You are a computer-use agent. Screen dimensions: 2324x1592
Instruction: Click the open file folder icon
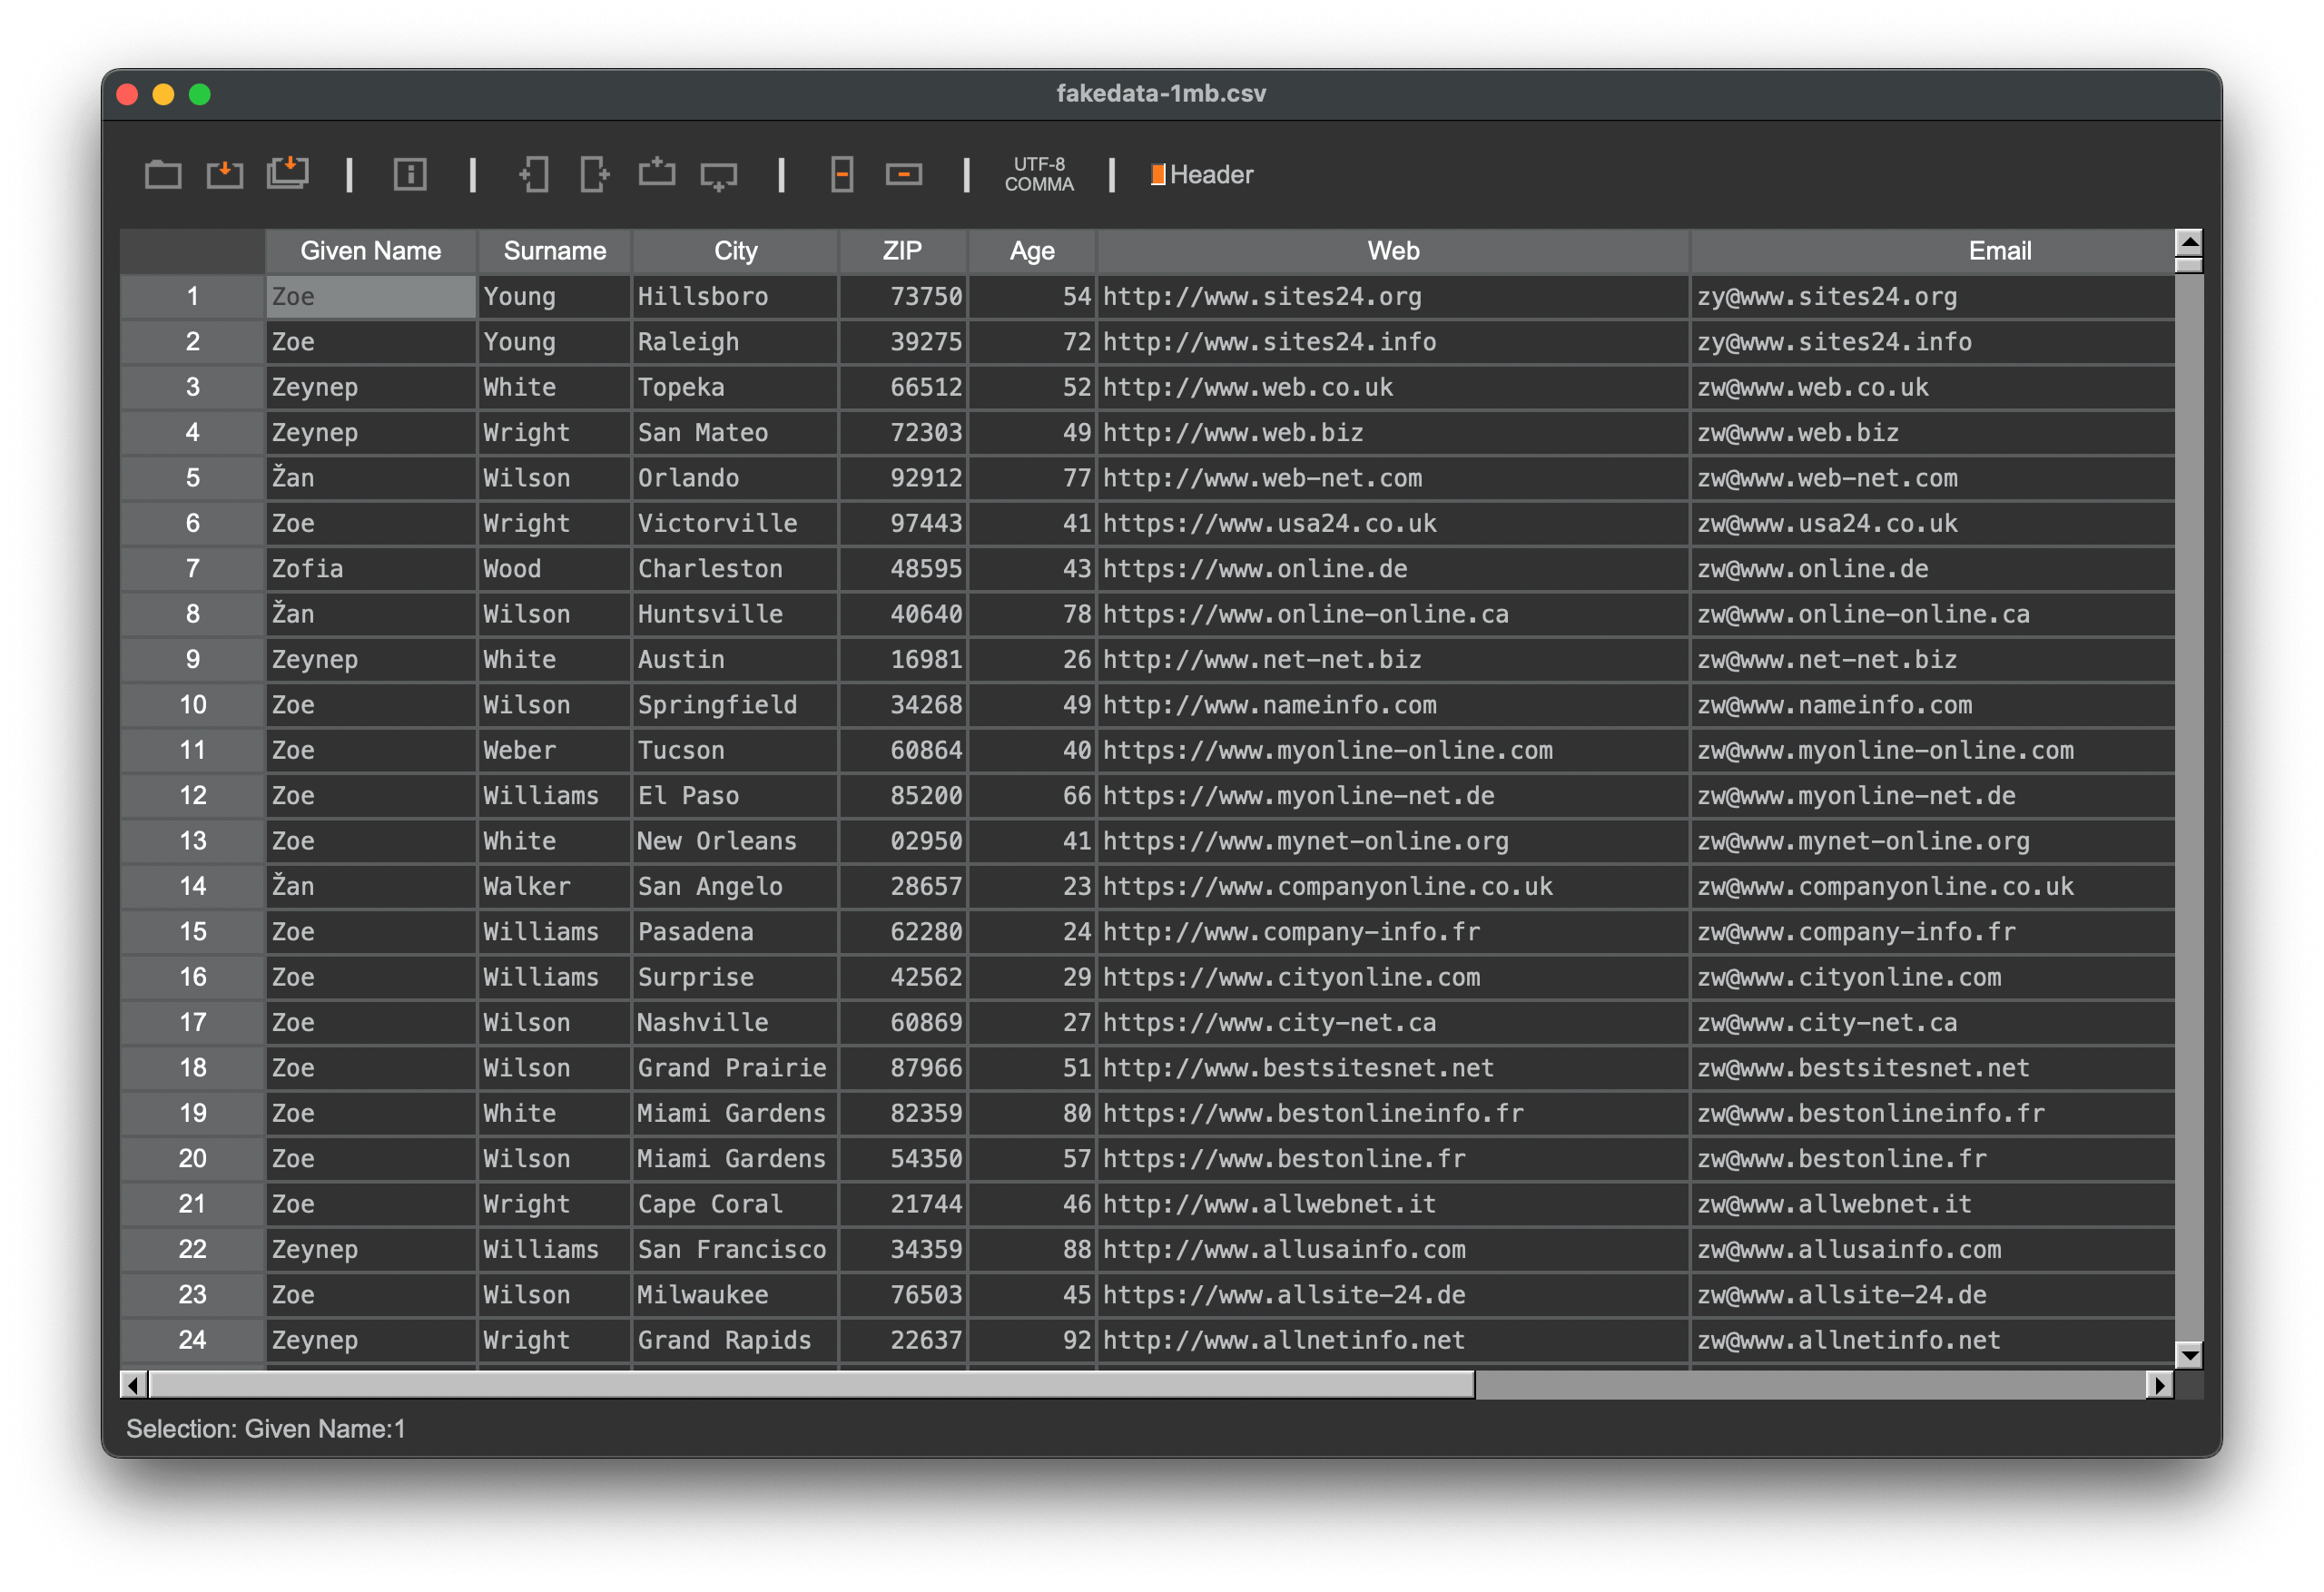coord(163,175)
